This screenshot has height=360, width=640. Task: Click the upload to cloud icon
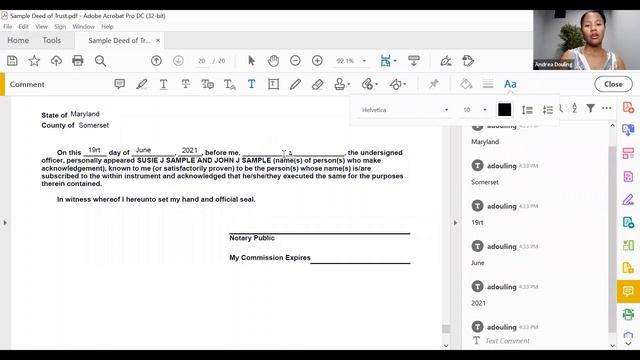pyautogui.click(x=56, y=61)
